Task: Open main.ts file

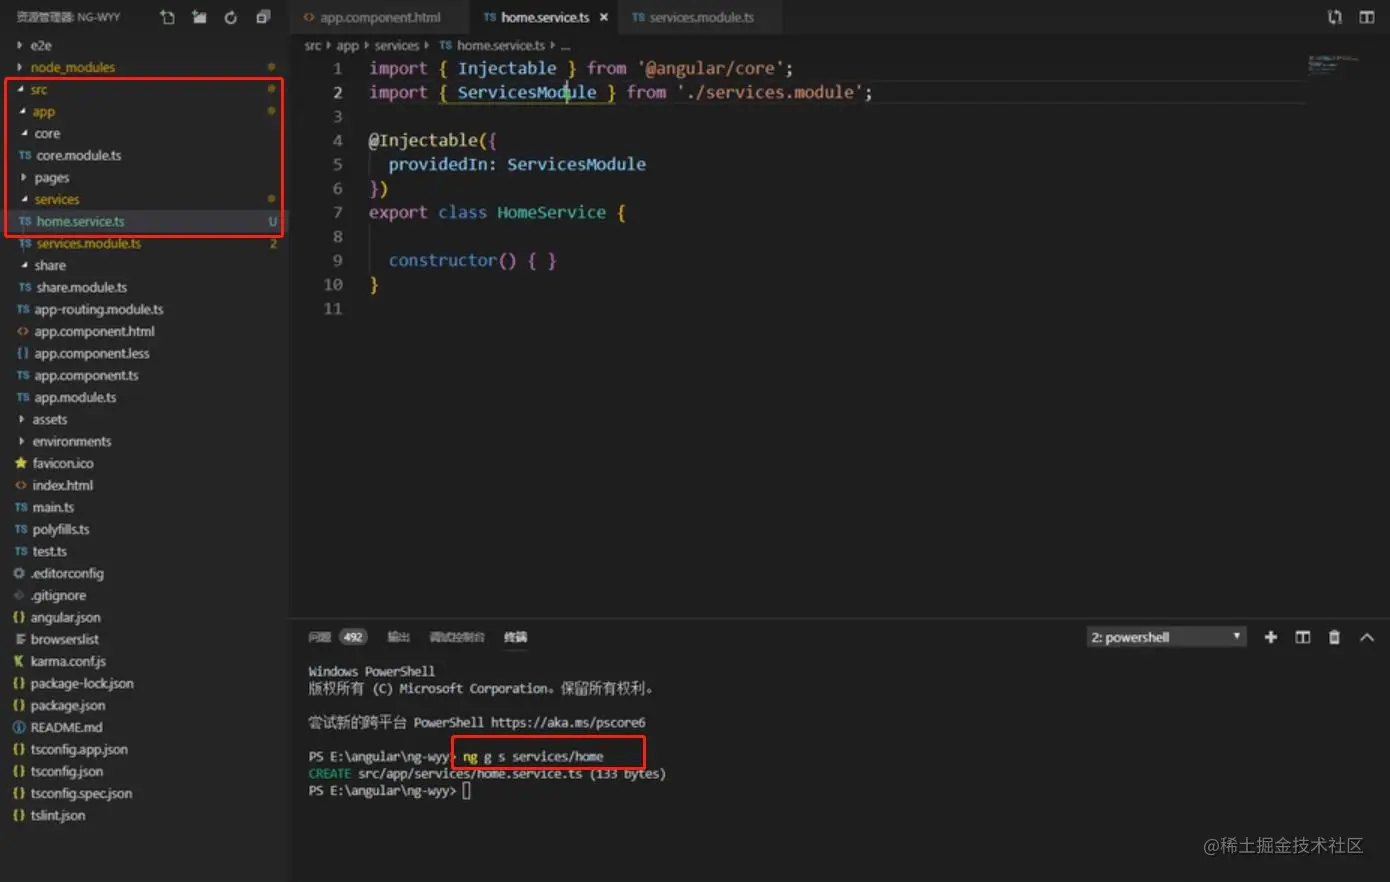Action: [x=53, y=507]
